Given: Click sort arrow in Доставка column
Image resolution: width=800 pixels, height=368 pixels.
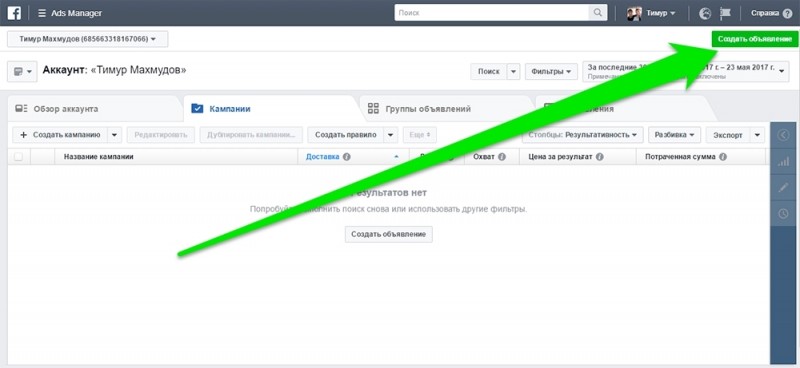Looking at the screenshot, I should (x=396, y=157).
